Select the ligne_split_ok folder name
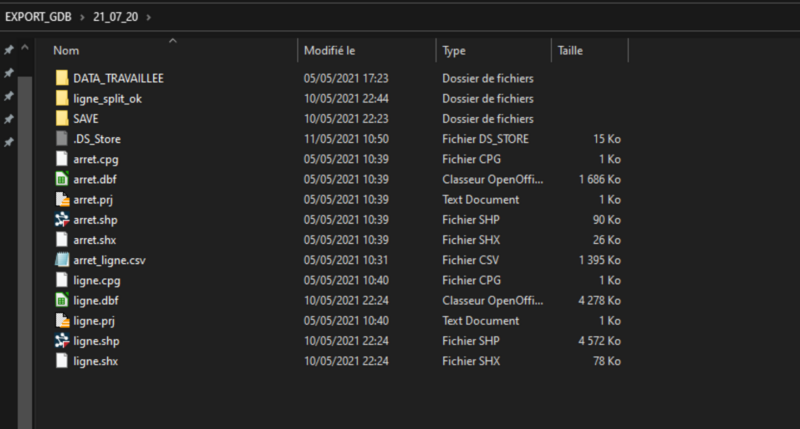 [108, 99]
